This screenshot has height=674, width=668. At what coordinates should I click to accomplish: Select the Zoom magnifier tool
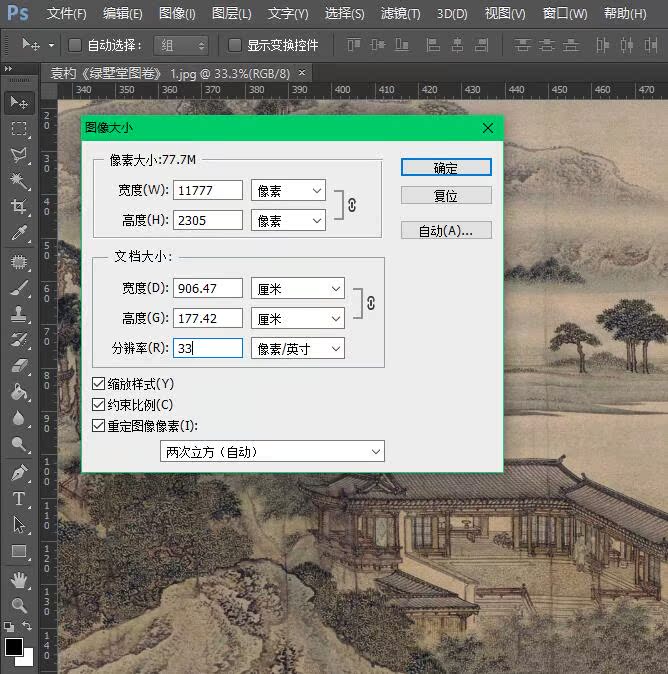(19, 605)
